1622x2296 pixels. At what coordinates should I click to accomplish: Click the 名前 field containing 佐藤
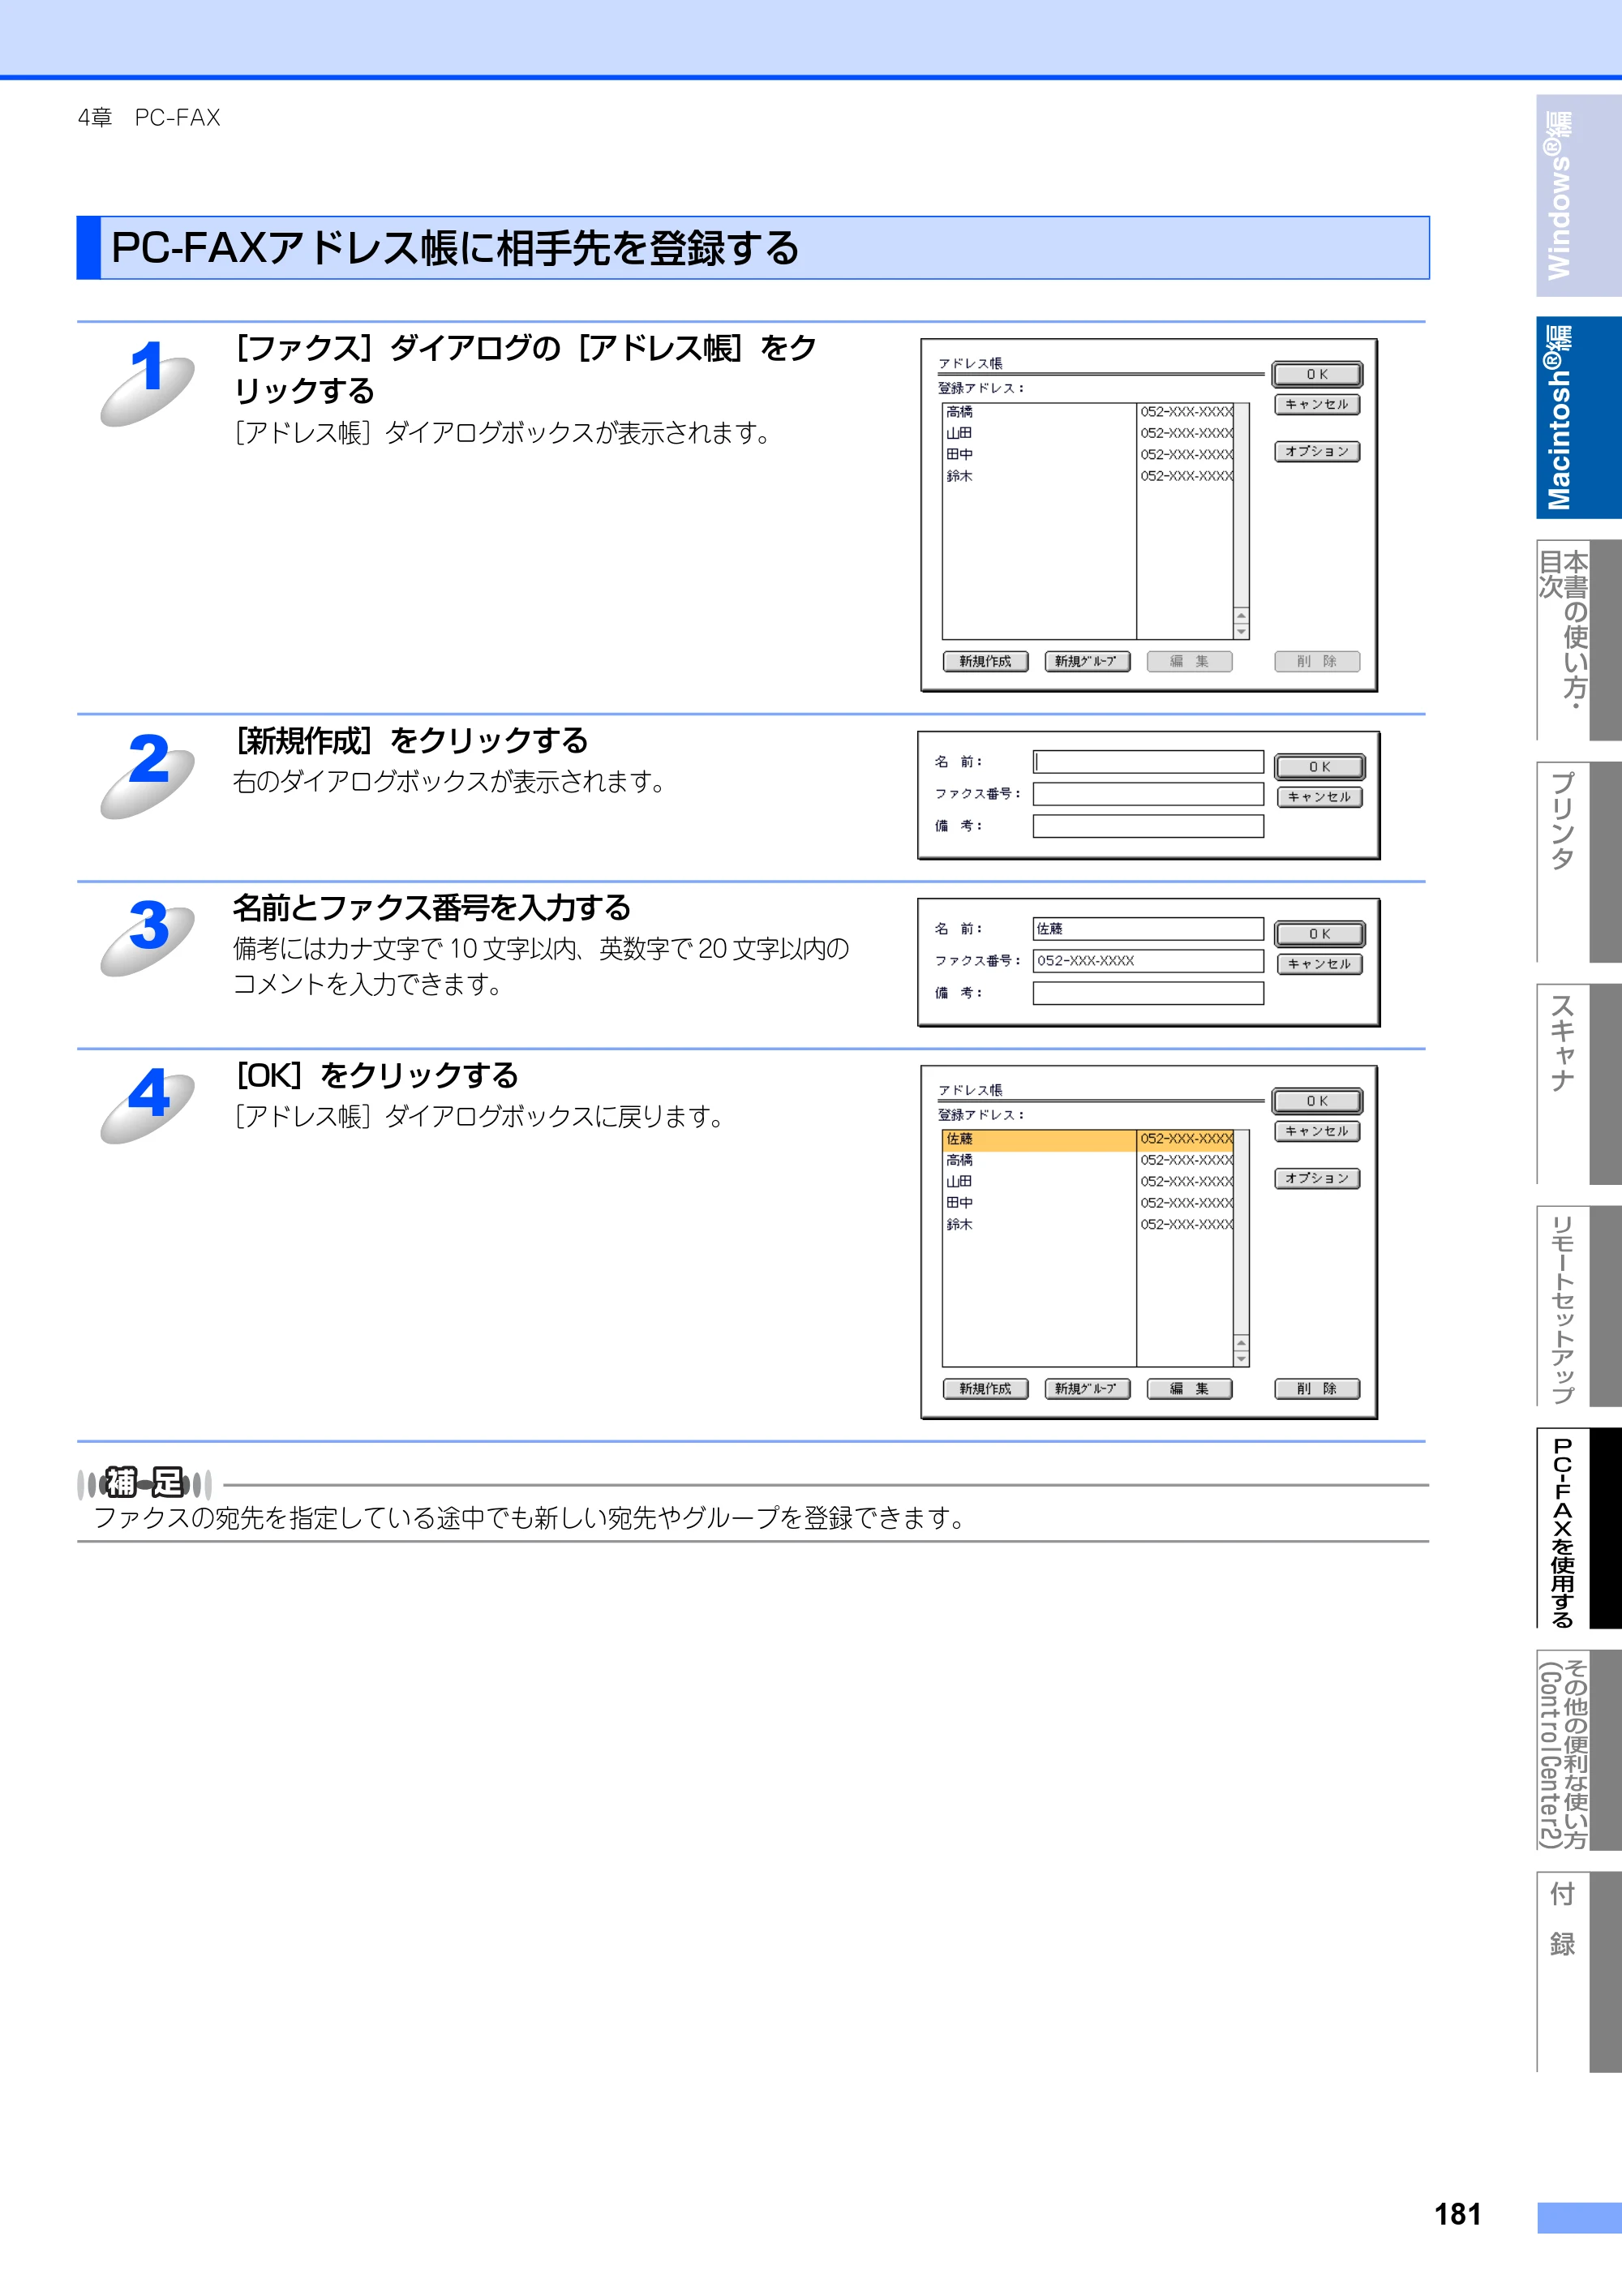click(1148, 929)
